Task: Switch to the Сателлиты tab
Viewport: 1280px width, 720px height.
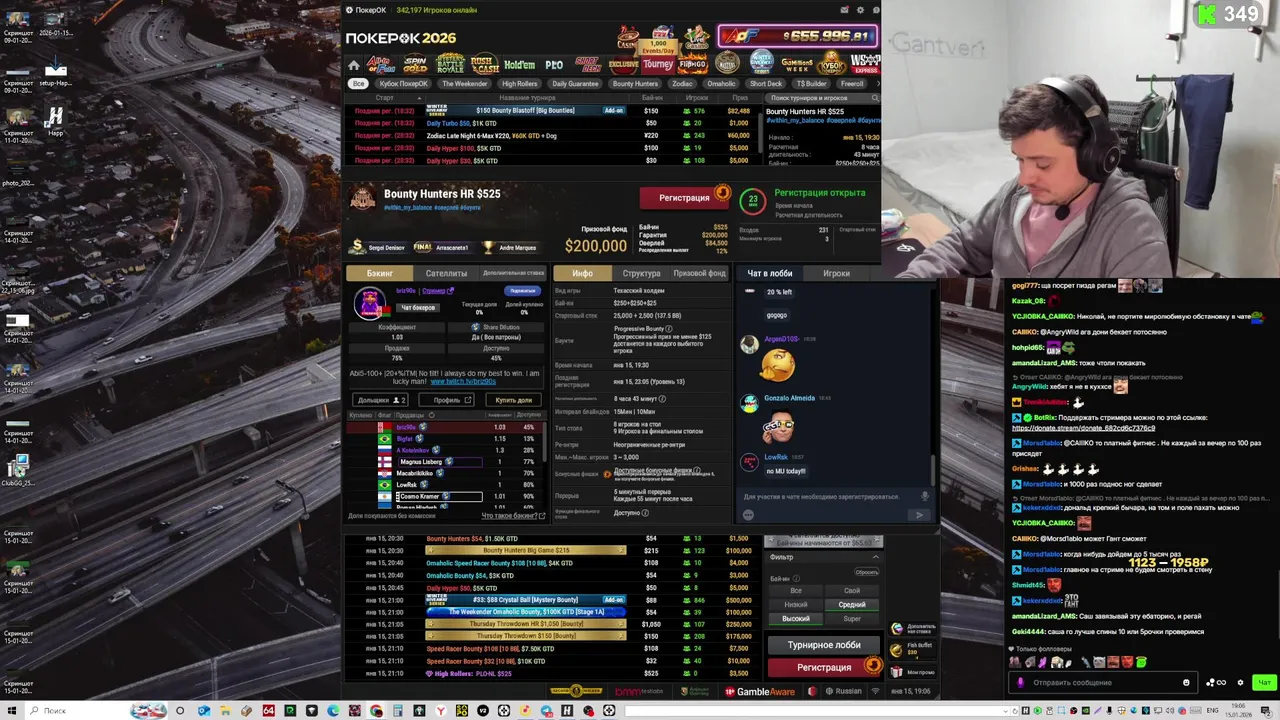Action: 446,273
